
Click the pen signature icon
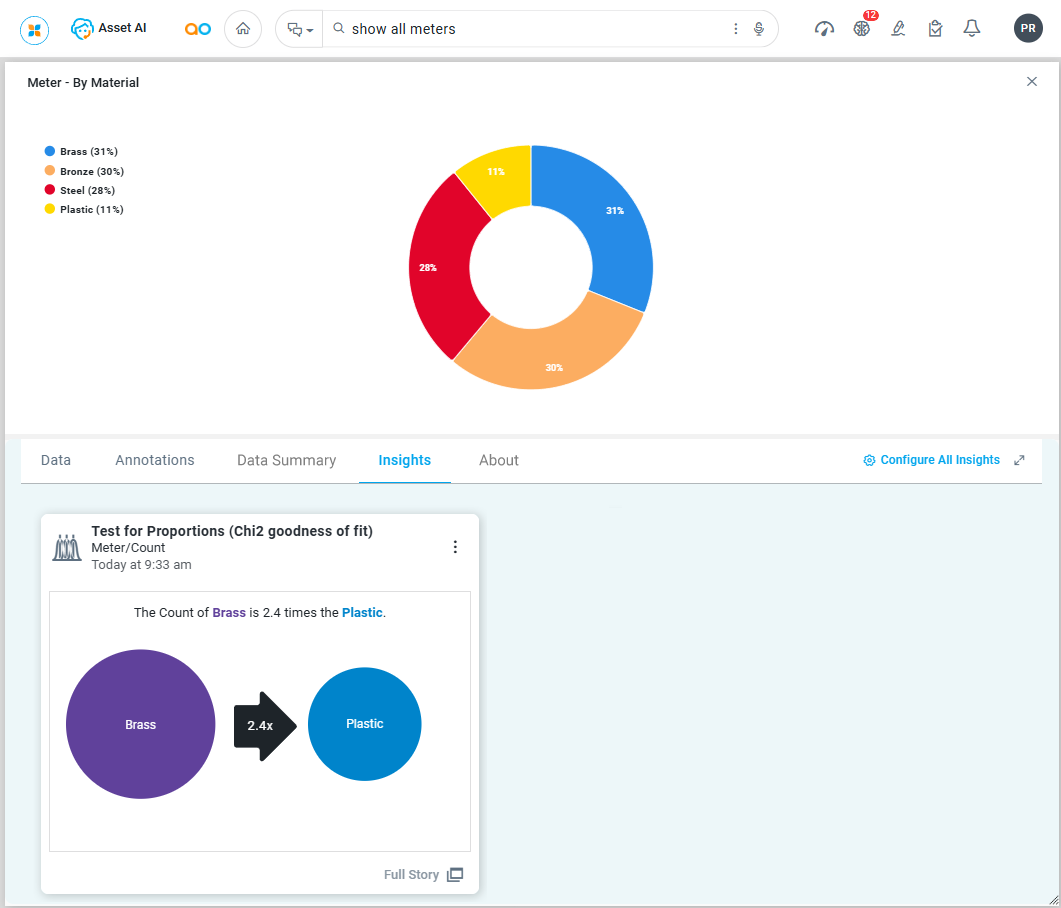pyautogui.click(x=898, y=29)
